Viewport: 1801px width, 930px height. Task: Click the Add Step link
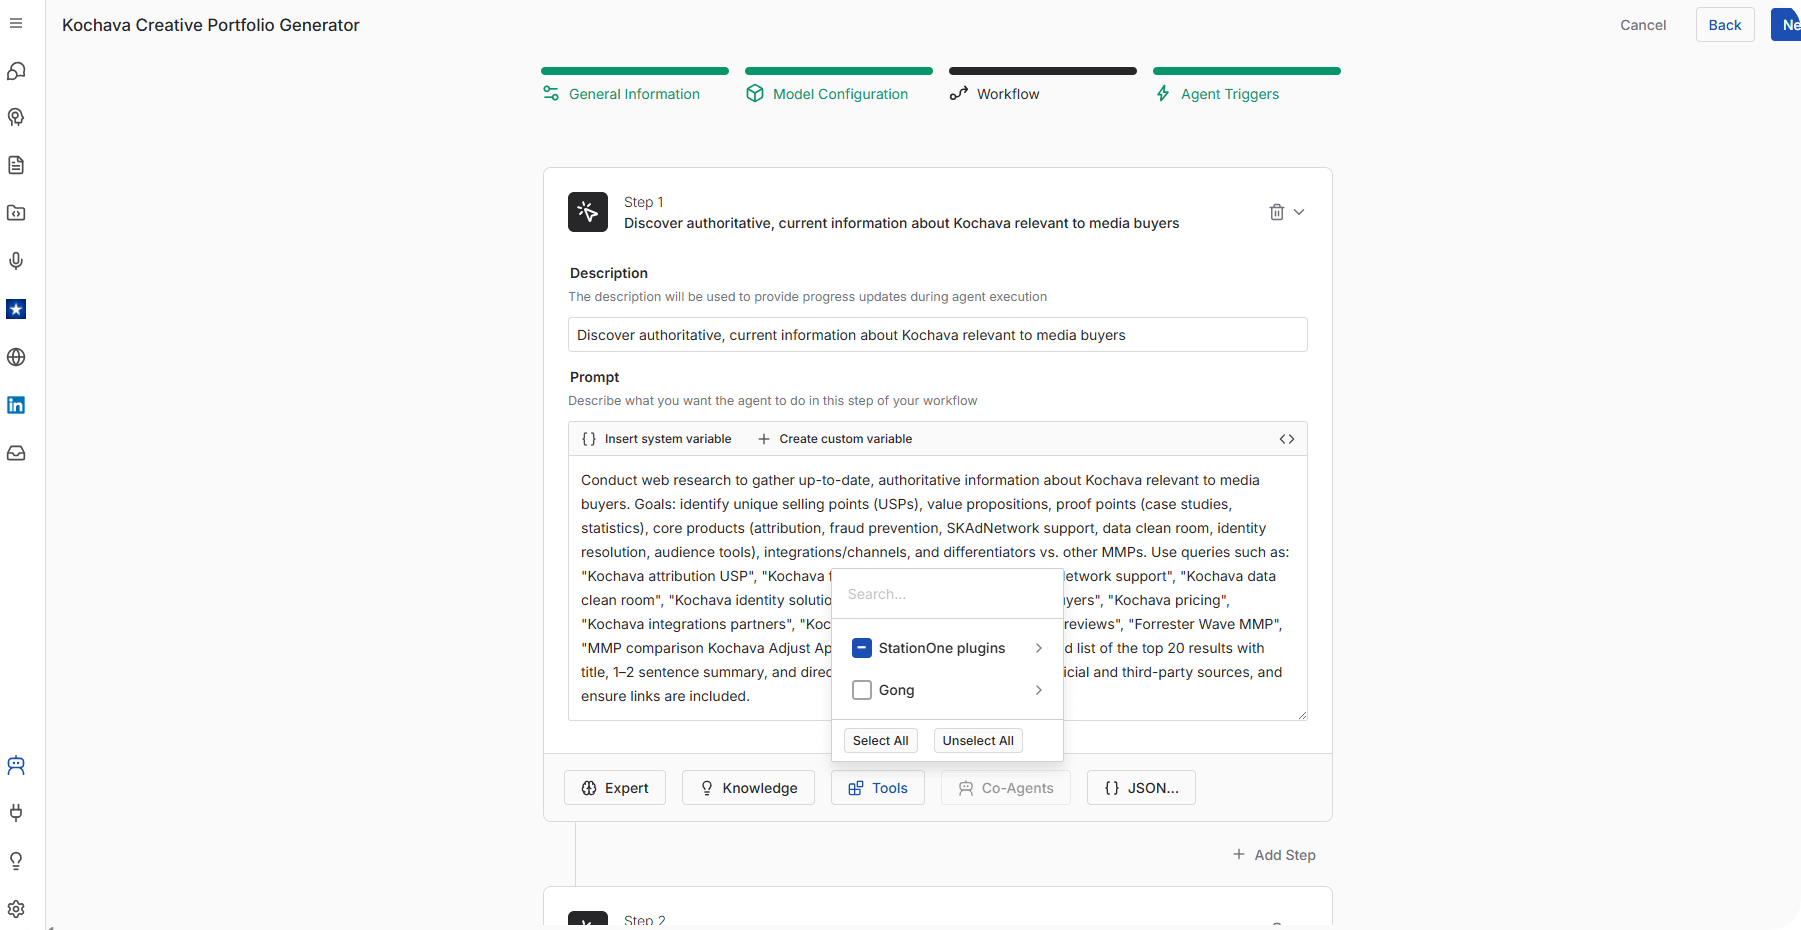click(x=1274, y=855)
